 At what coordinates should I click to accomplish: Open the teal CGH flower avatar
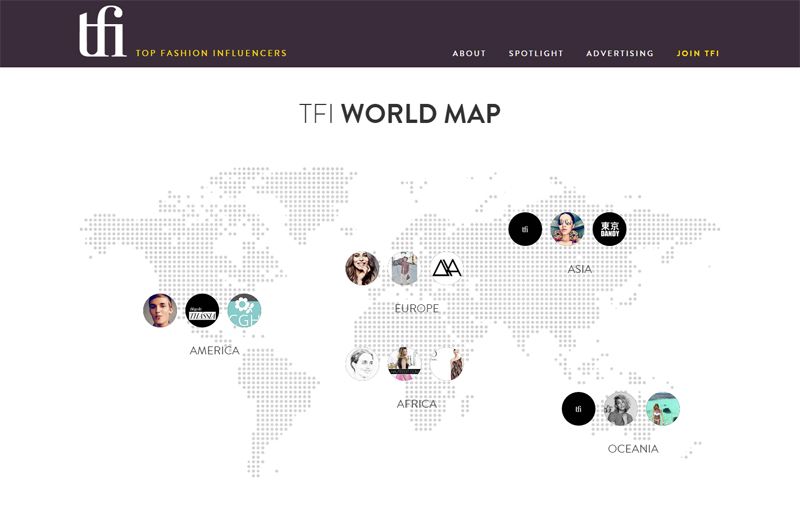pyautogui.click(x=244, y=310)
